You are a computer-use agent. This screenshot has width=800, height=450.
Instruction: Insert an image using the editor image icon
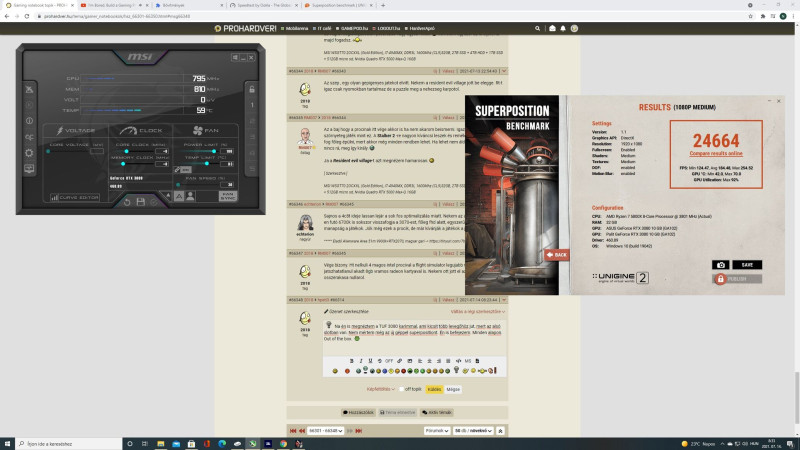pyautogui.click(x=410, y=361)
